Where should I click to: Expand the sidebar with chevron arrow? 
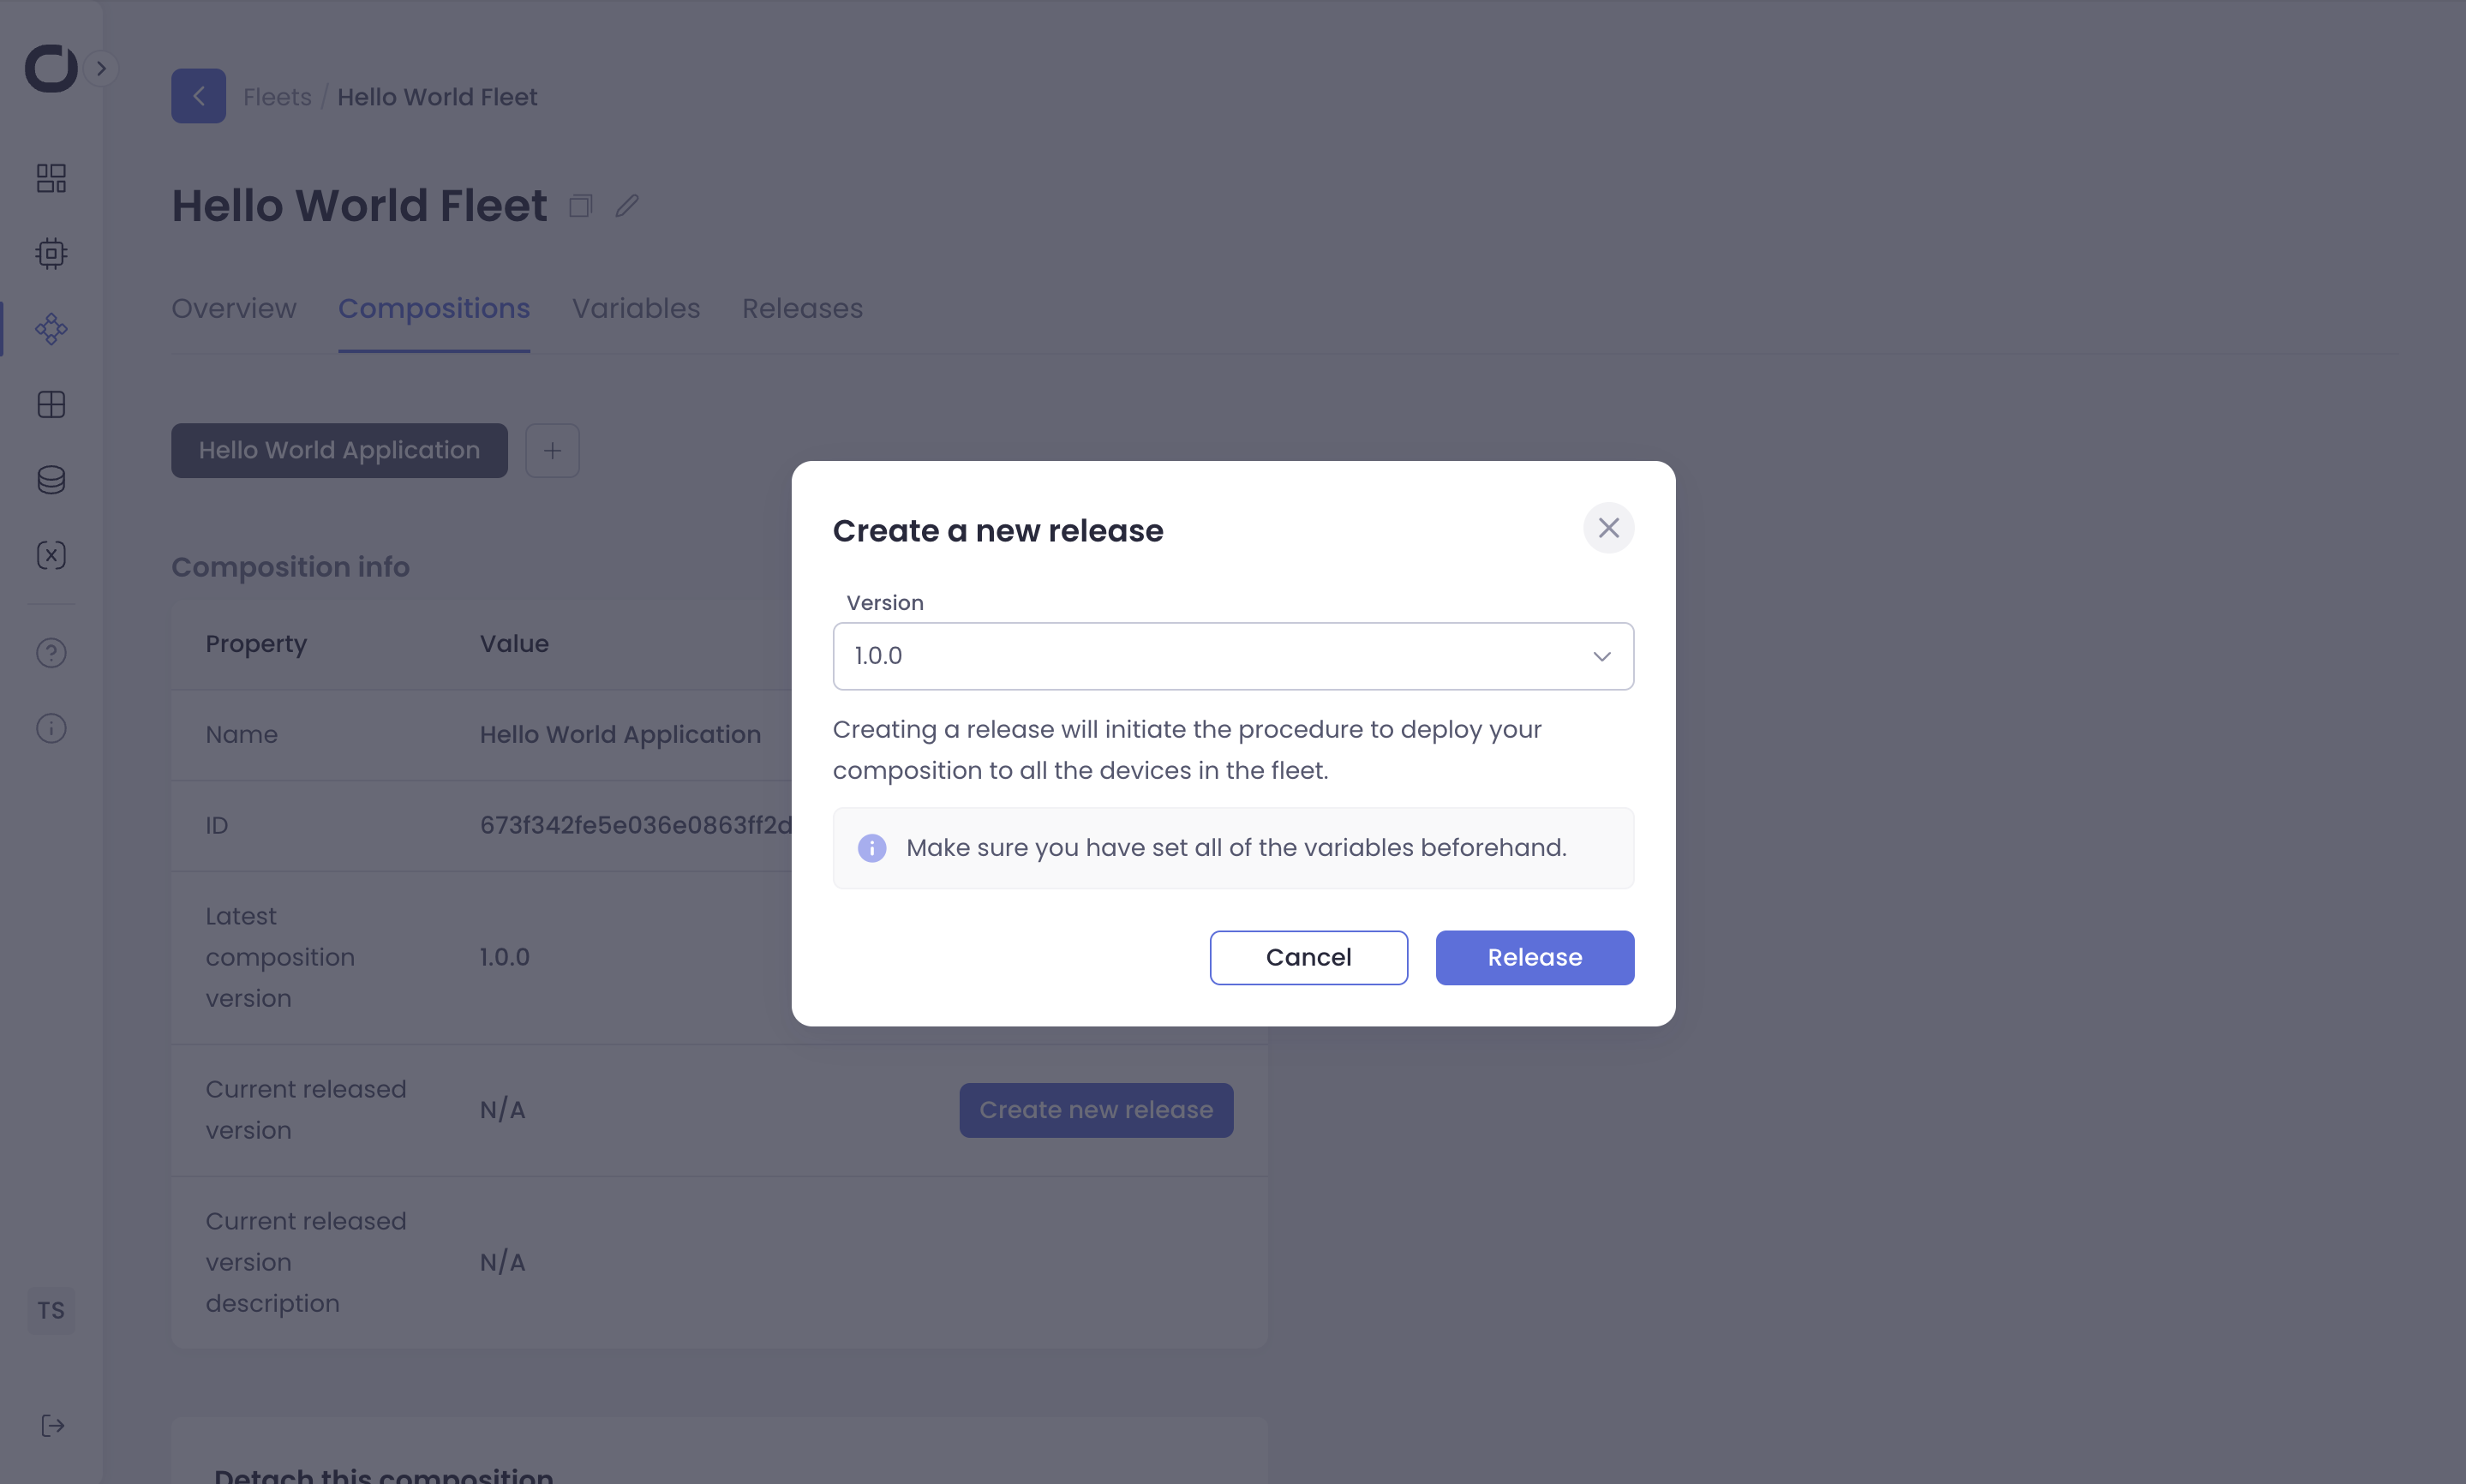101,68
